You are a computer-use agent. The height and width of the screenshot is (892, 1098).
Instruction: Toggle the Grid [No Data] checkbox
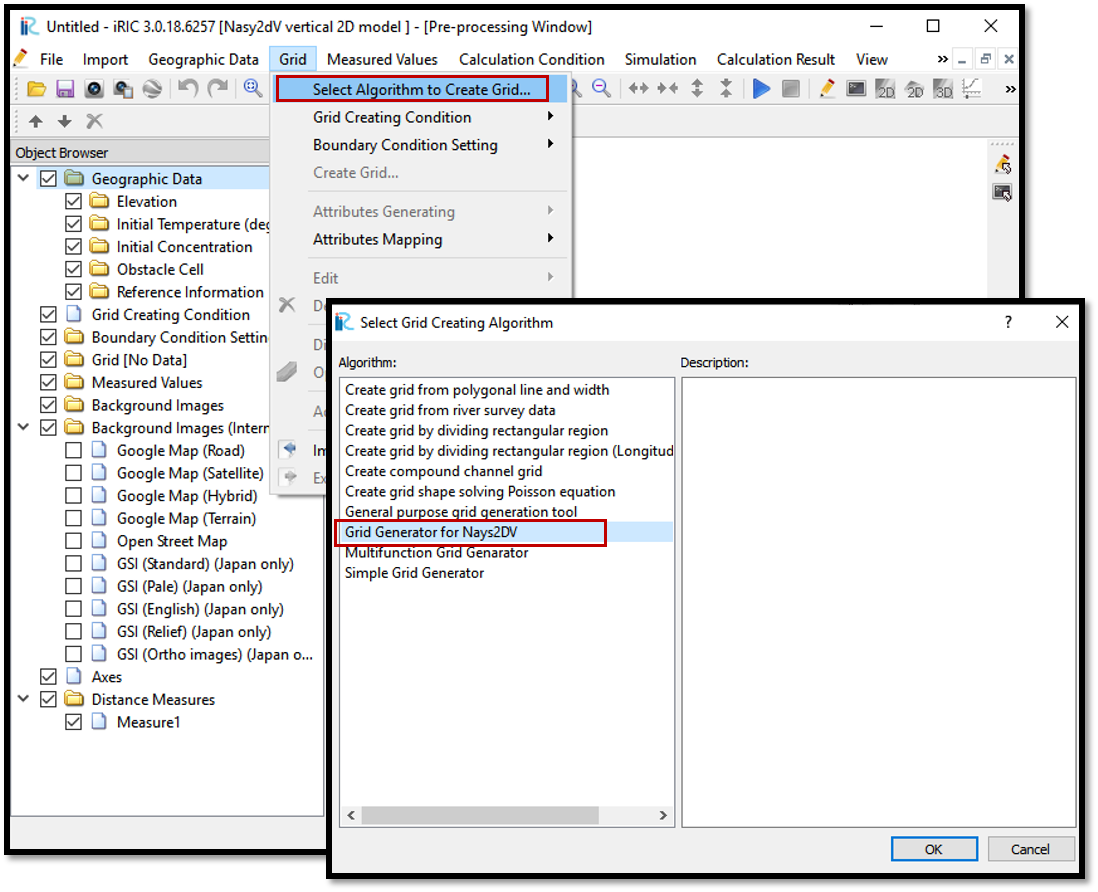(x=48, y=360)
